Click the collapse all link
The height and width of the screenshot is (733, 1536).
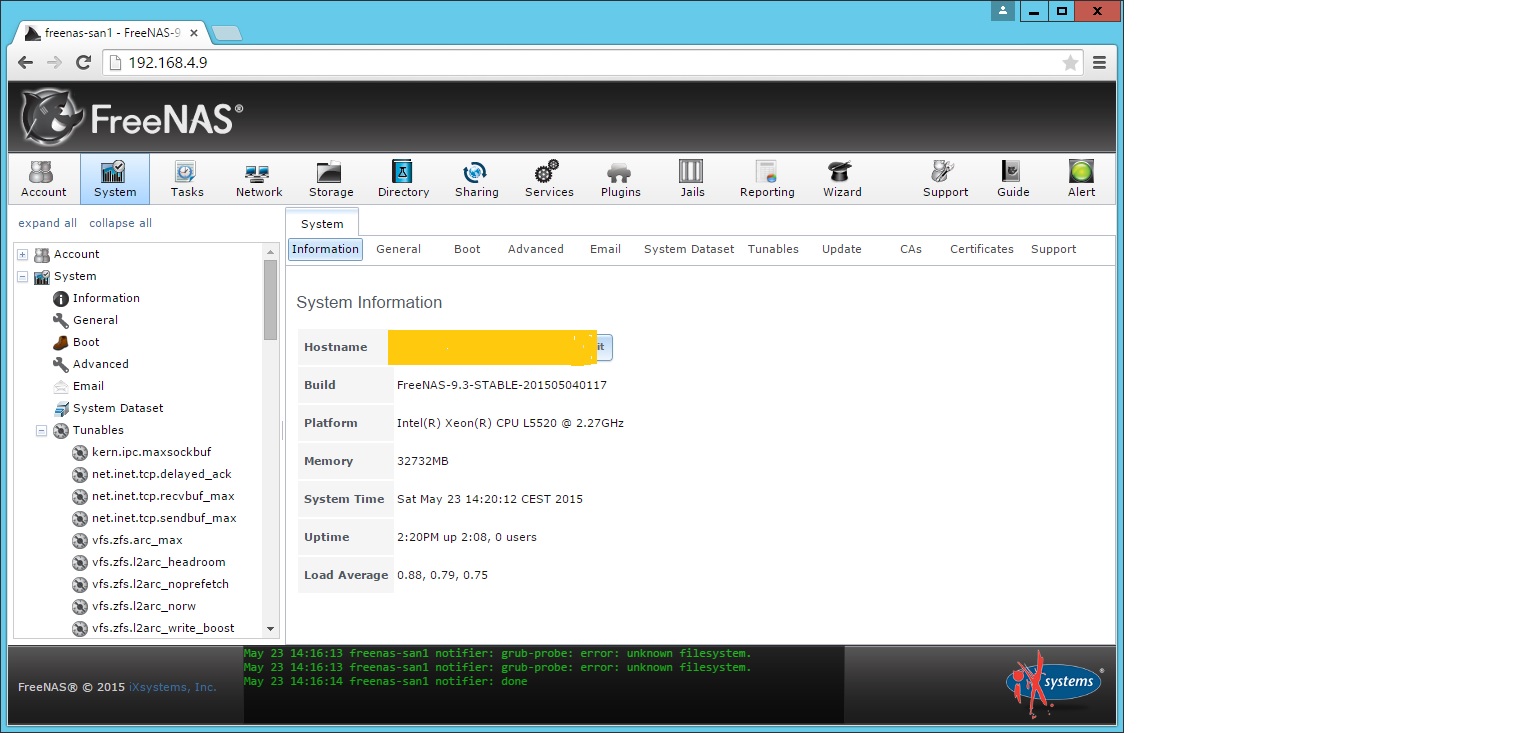pyautogui.click(x=120, y=223)
